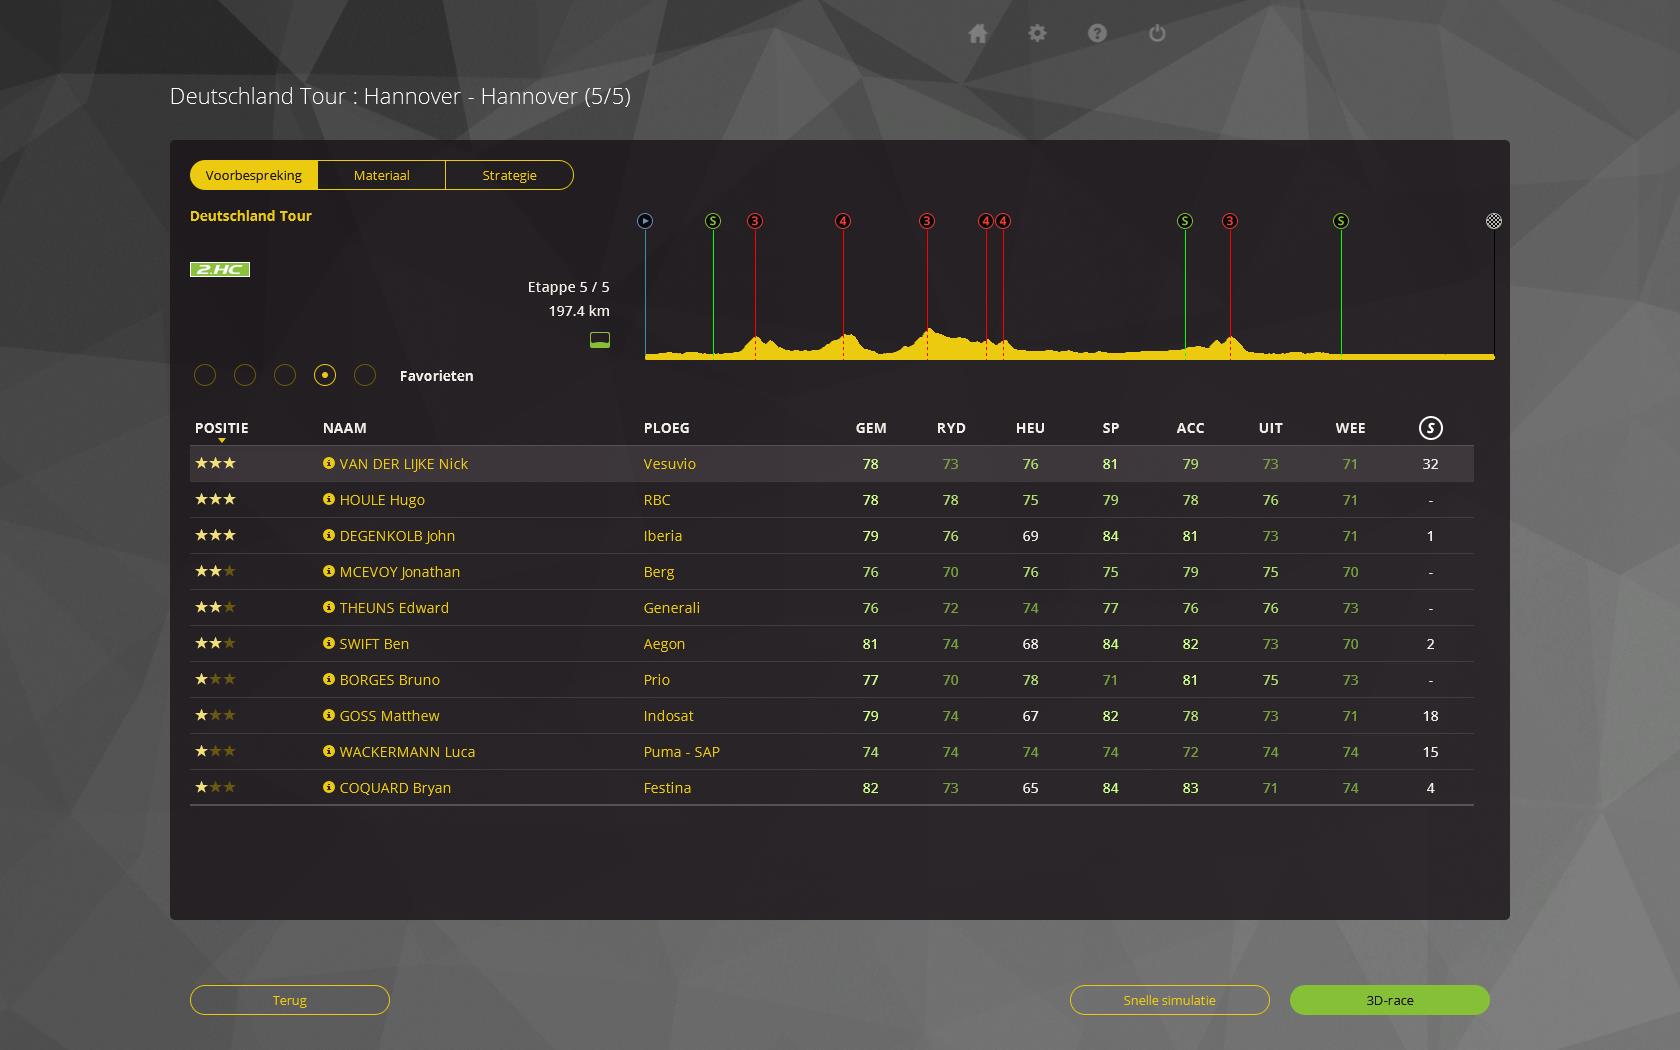
Task: Open the settings gear icon
Action: point(1037,34)
